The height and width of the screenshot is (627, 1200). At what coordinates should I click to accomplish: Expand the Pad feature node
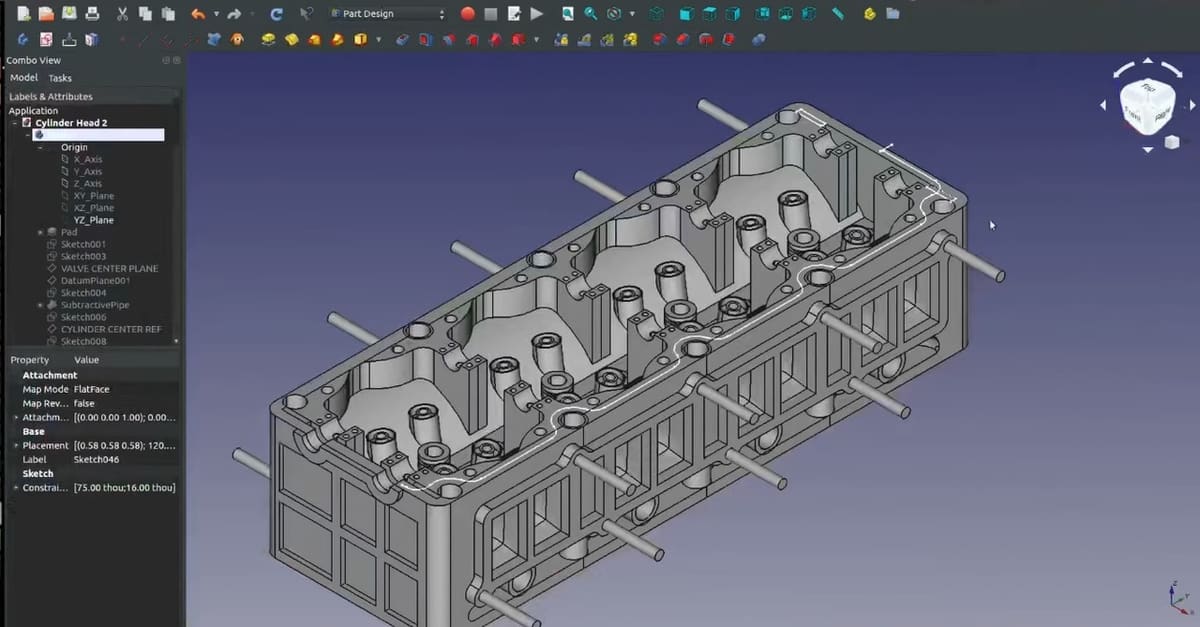(41, 232)
